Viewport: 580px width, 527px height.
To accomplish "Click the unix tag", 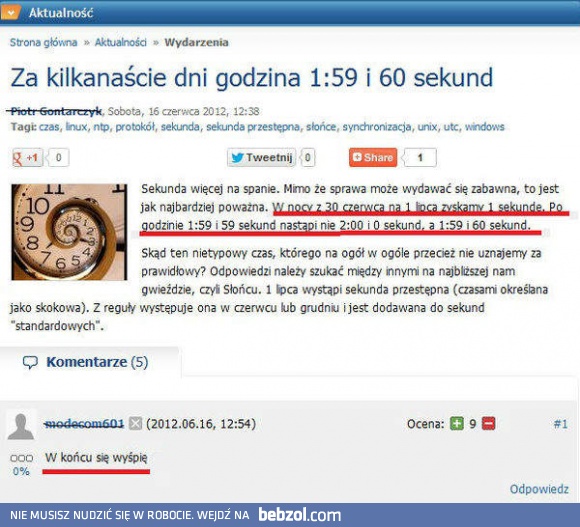I will (x=427, y=127).
